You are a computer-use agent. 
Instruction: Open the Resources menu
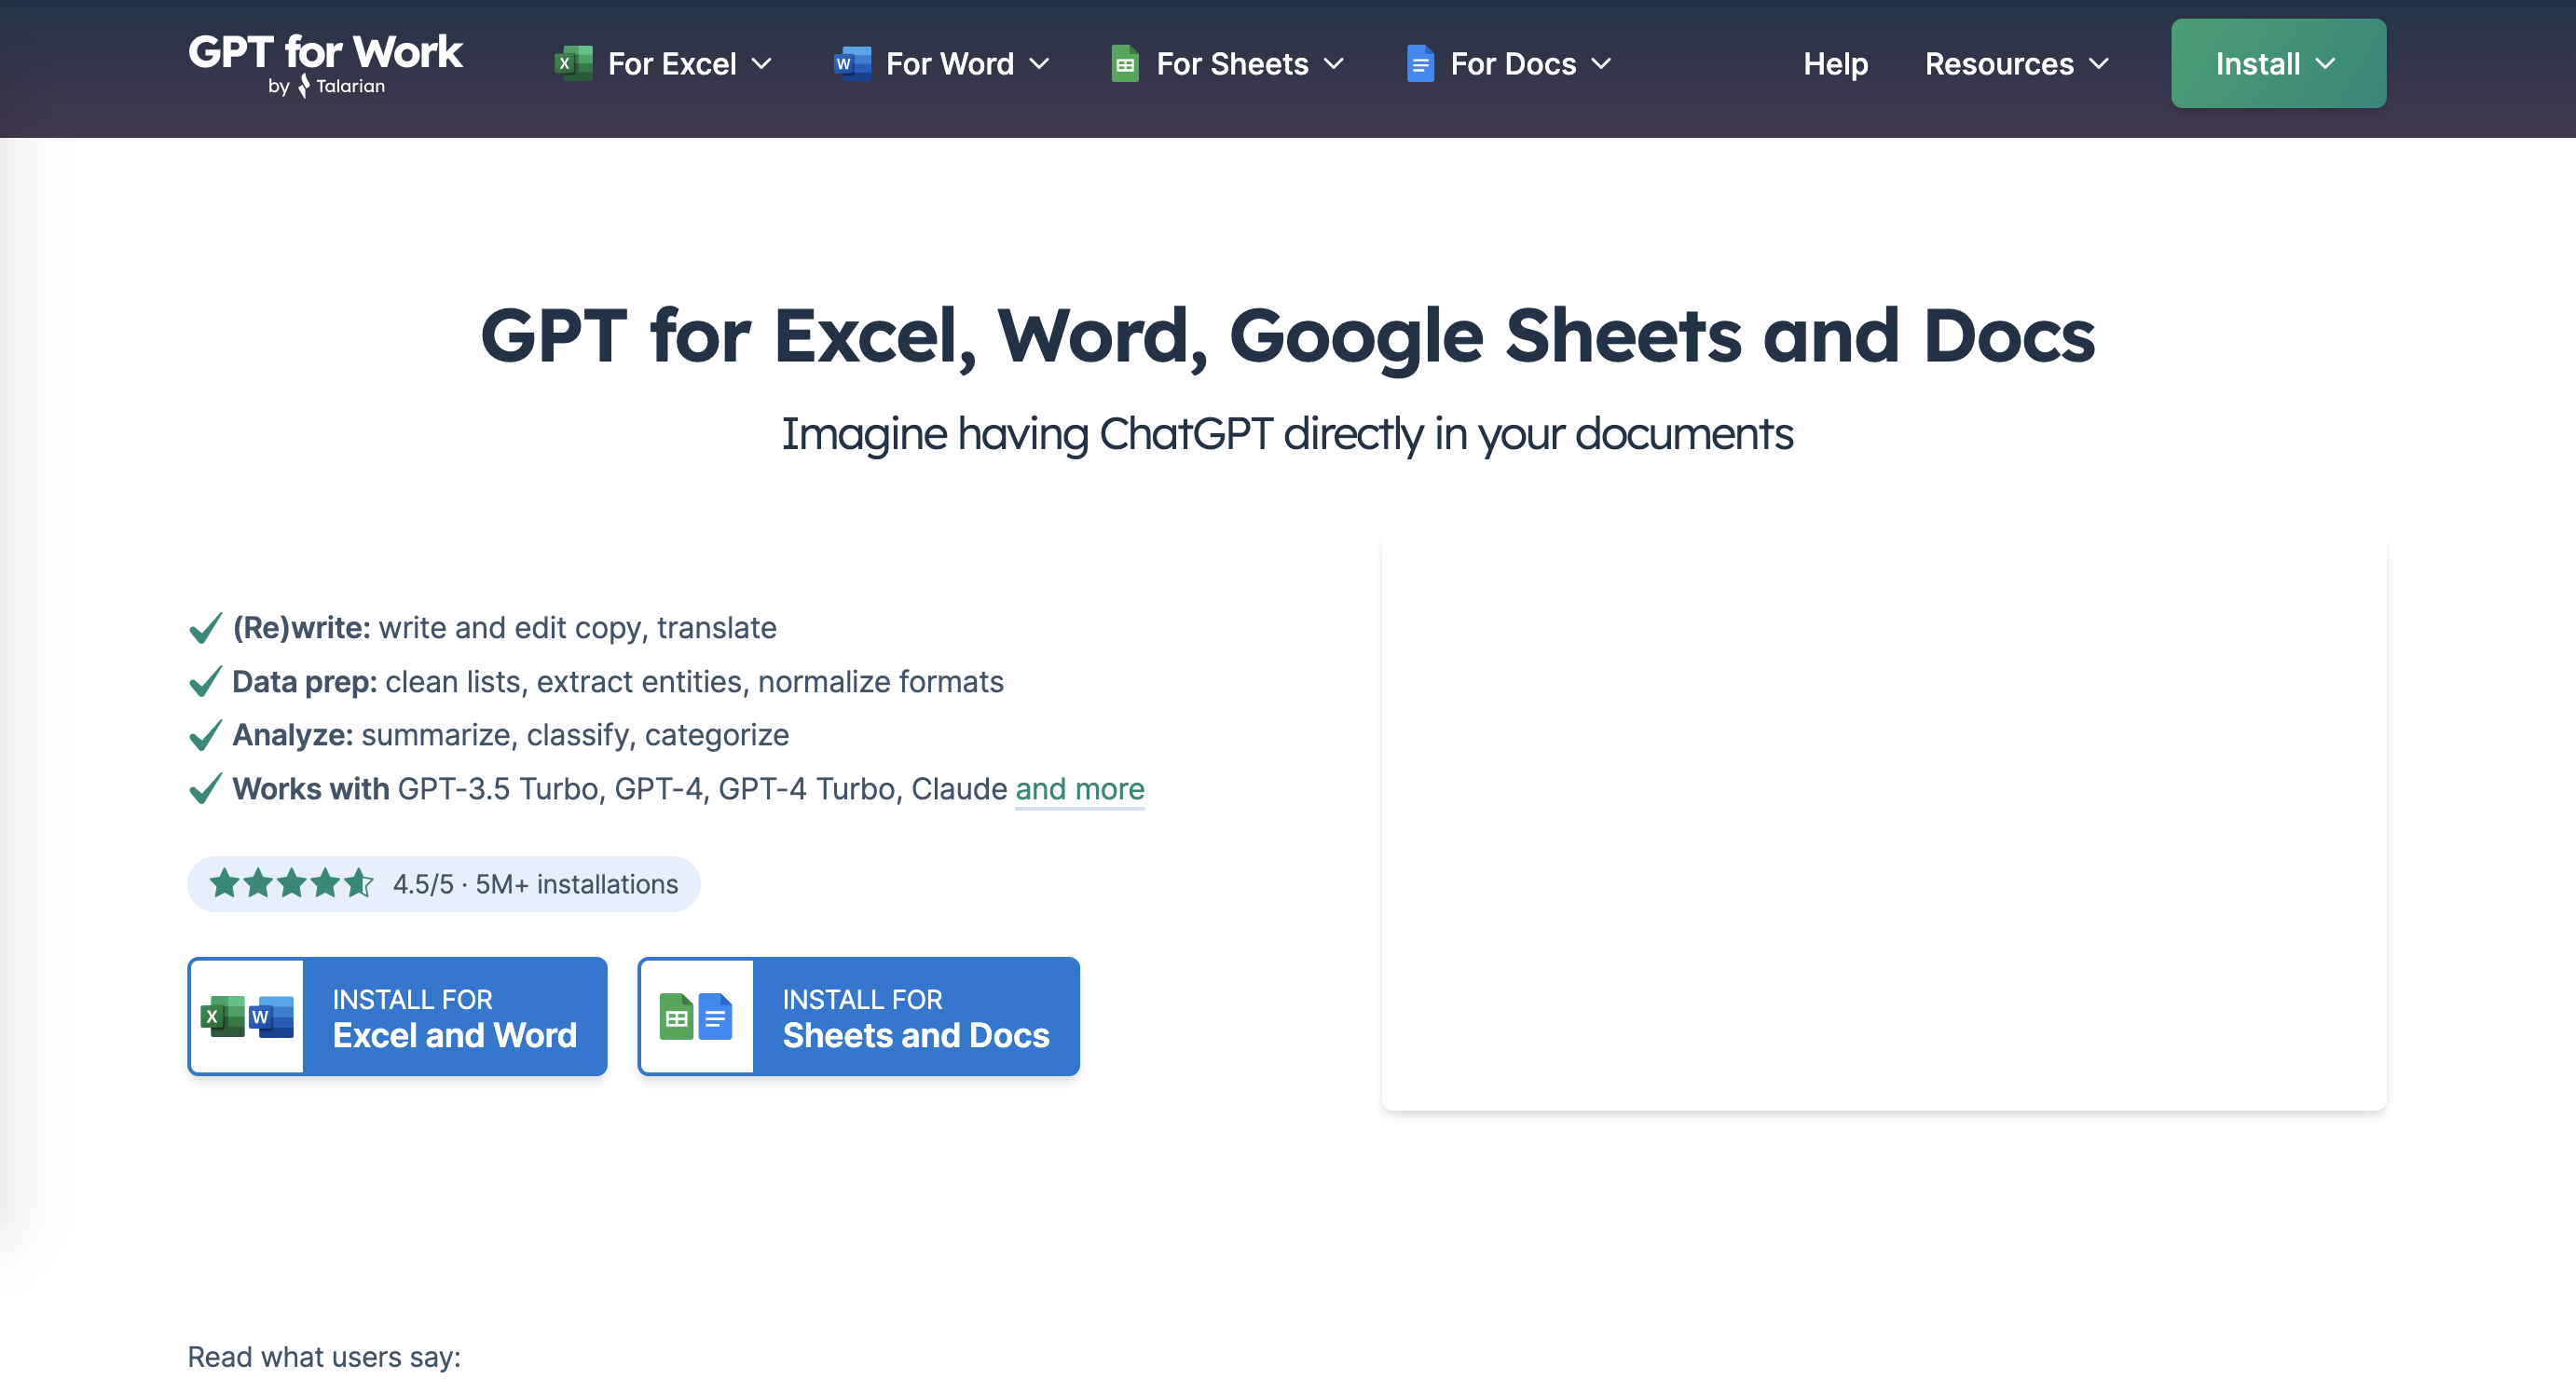tap(2018, 64)
